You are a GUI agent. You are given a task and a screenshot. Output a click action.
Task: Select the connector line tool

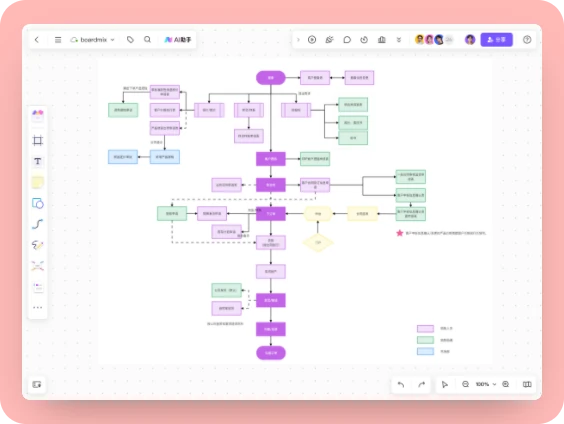tap(37, 224)
